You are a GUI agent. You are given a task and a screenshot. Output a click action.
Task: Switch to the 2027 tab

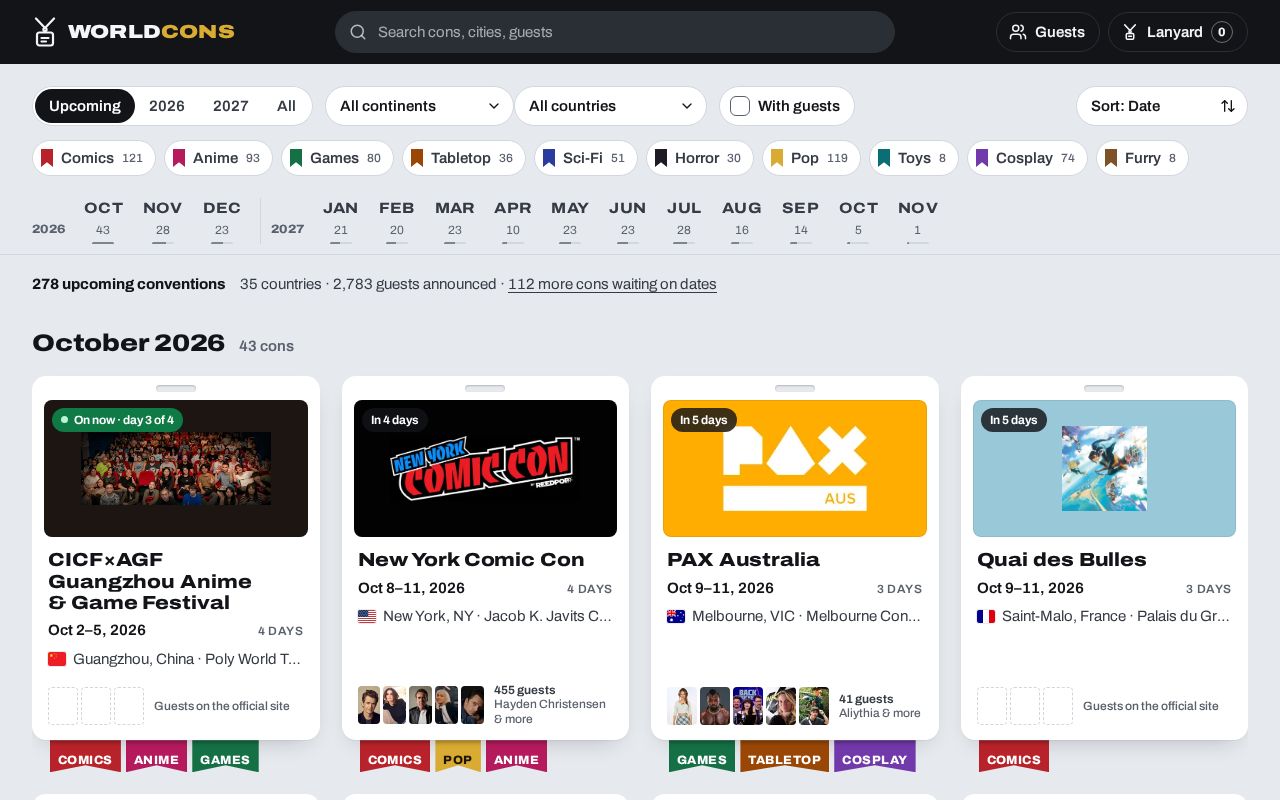click(x=231, y=106)
